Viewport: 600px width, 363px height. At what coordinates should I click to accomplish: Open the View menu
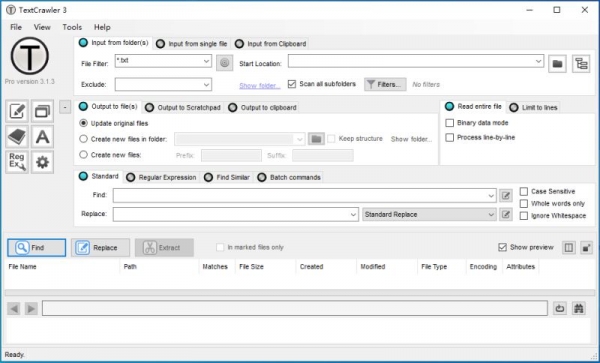42,27
